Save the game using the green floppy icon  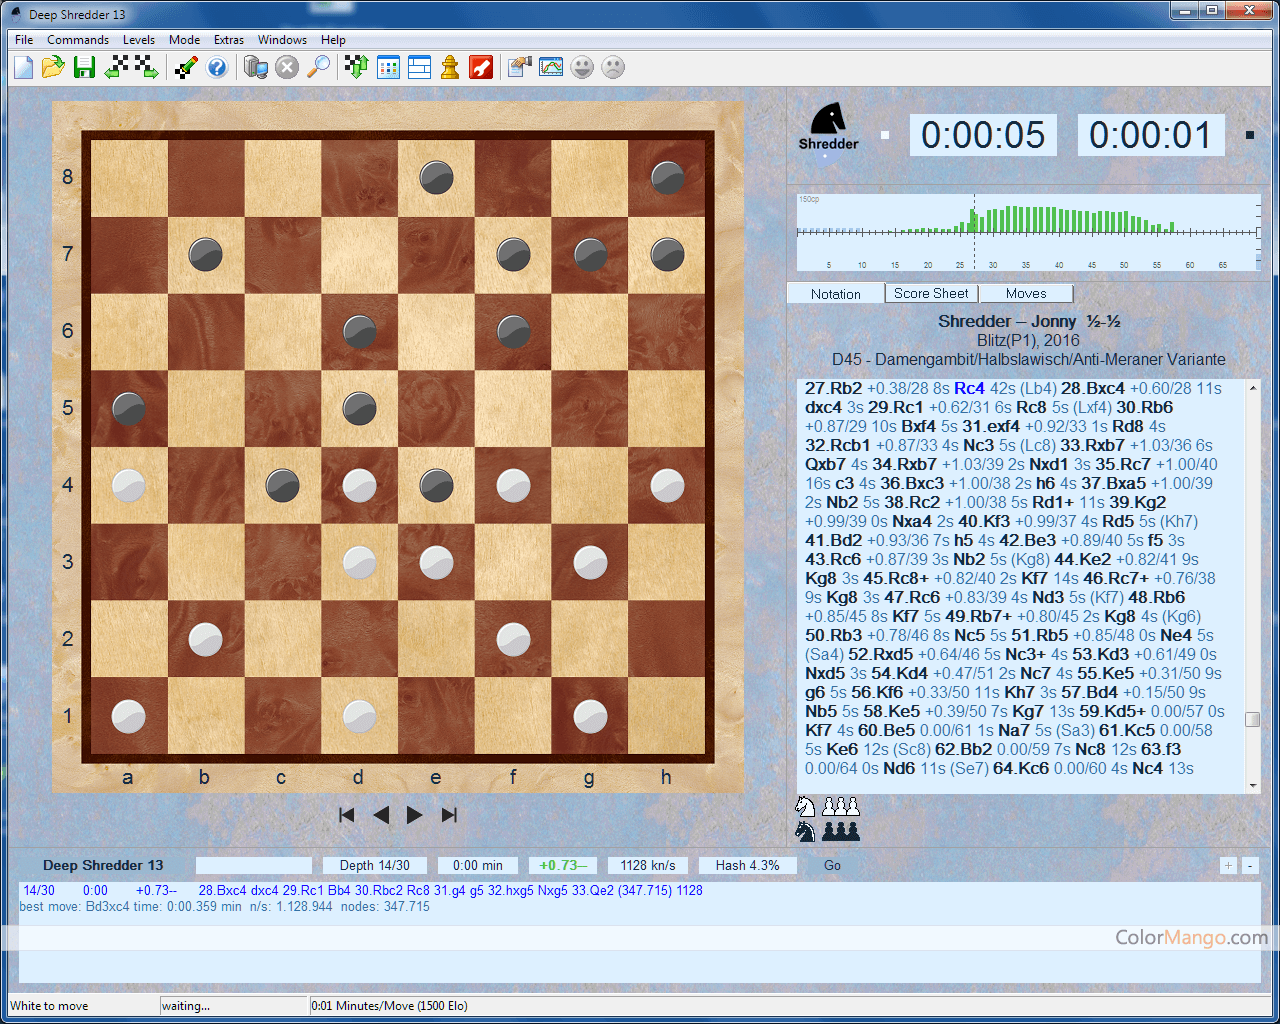click(x=84, y=67)
